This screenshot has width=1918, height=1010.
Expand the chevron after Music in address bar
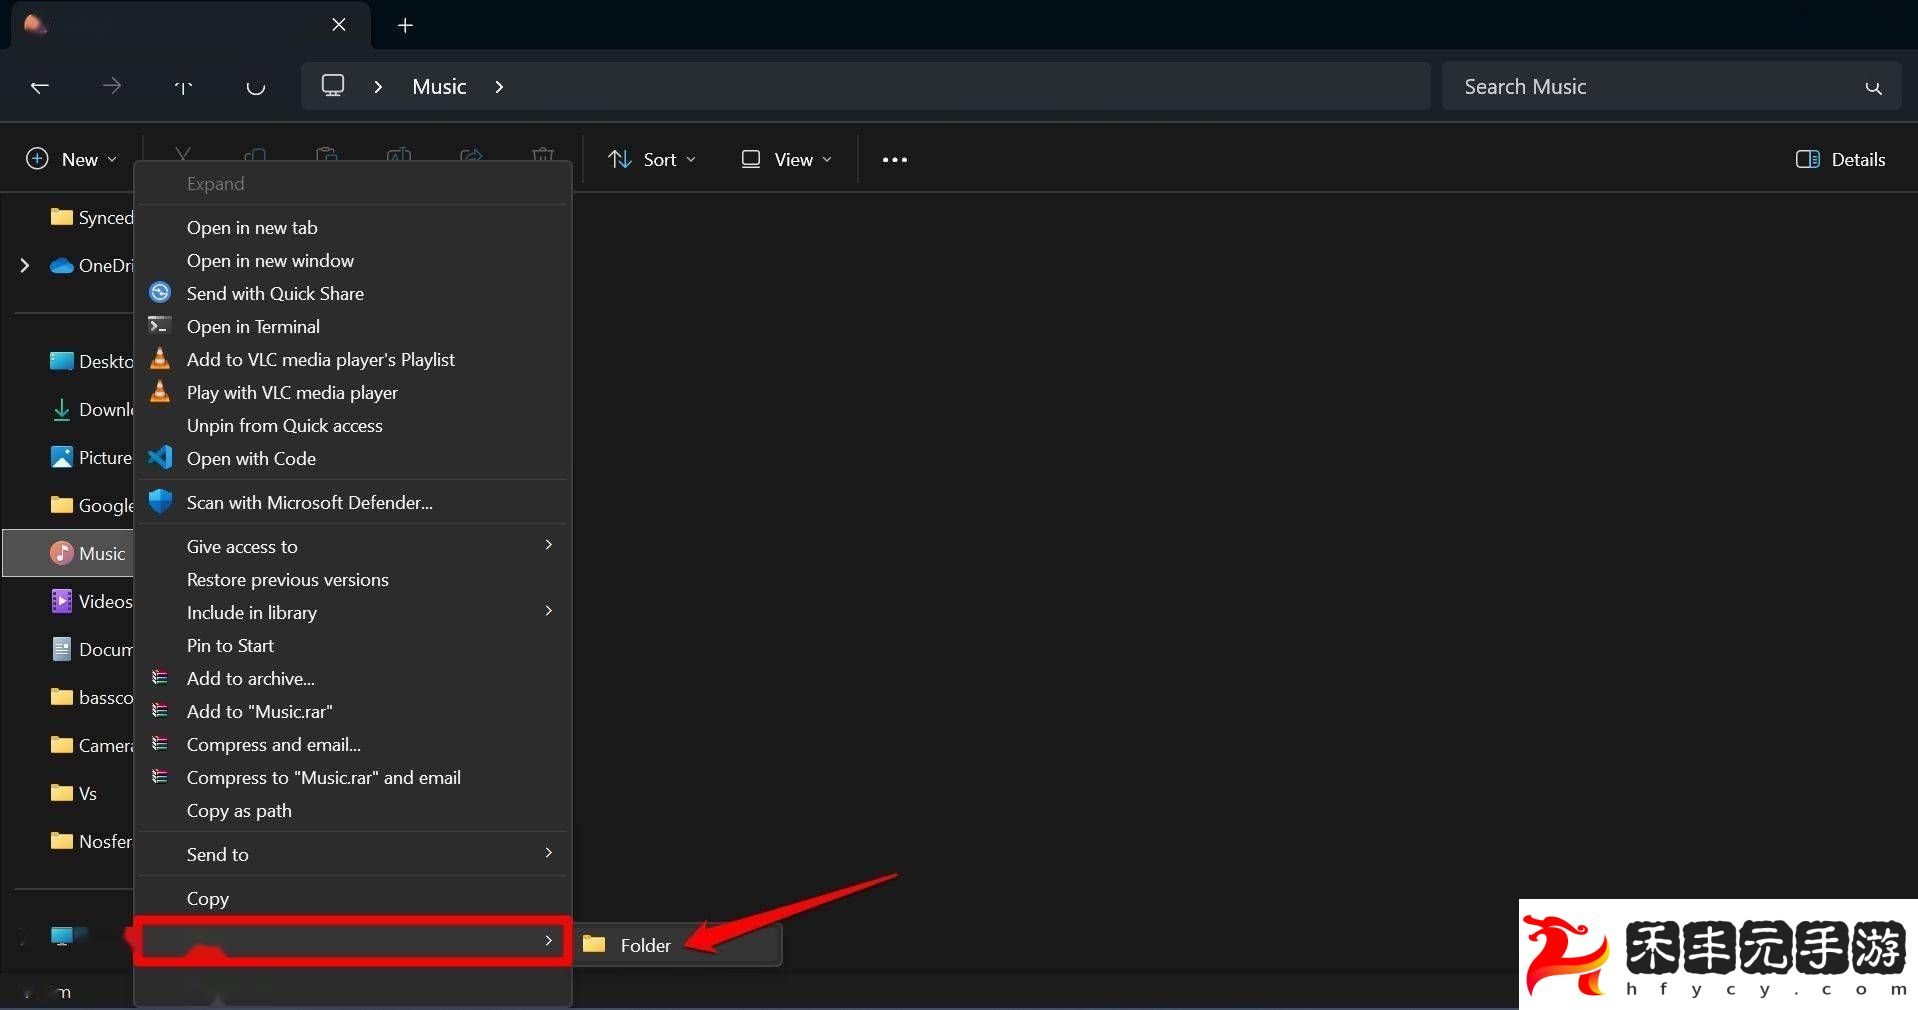click(499, 87)
